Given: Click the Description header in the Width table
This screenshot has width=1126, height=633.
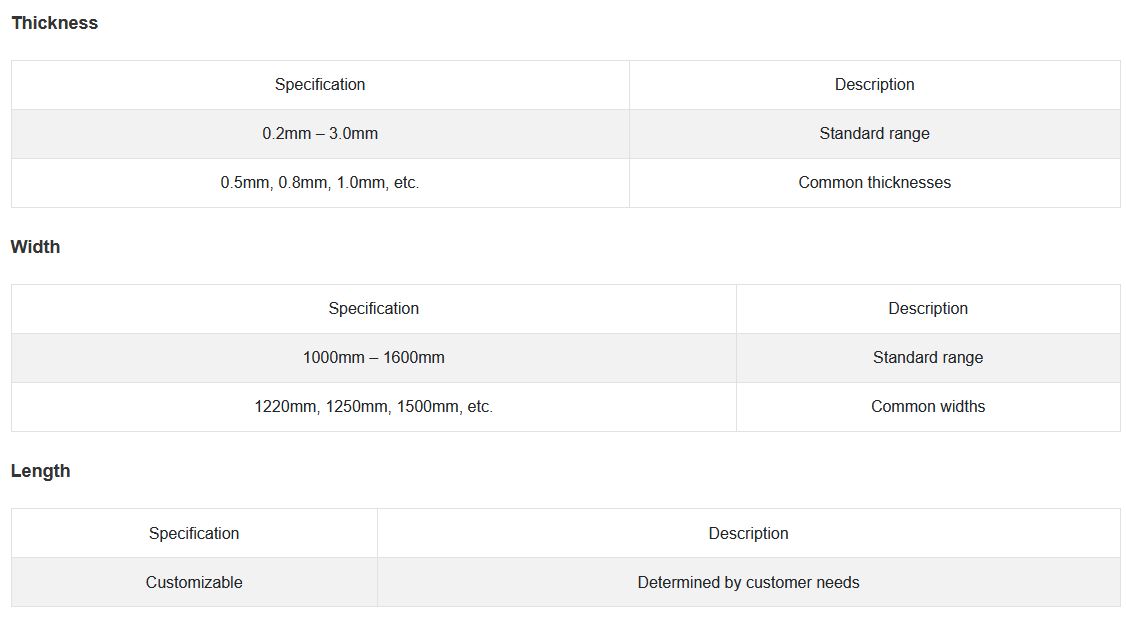Looking at the screenshot, I should tap(928, 309).
